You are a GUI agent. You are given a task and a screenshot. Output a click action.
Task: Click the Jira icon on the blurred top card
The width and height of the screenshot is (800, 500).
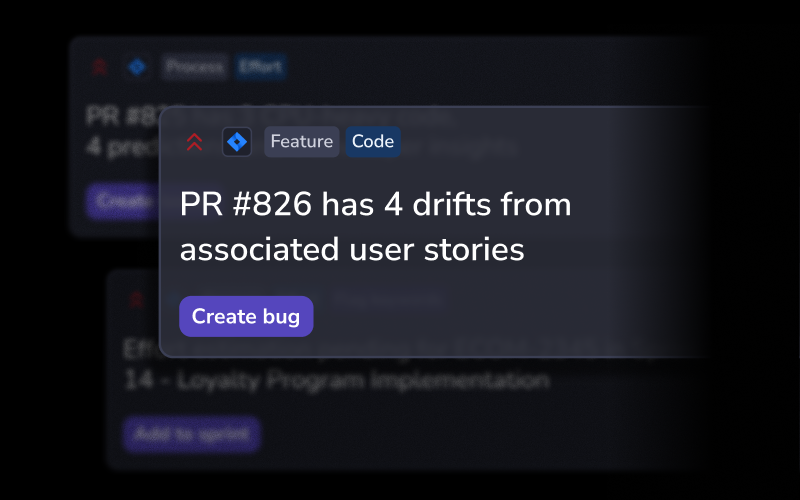137,67
